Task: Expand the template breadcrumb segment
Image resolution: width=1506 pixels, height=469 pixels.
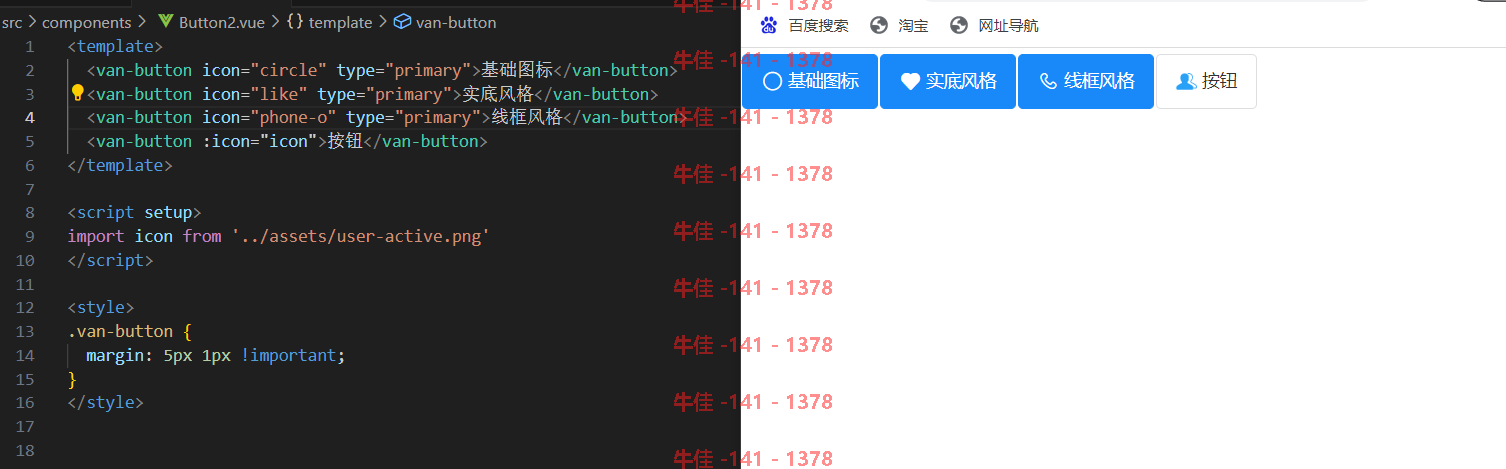Action: (x=340, y=22)
